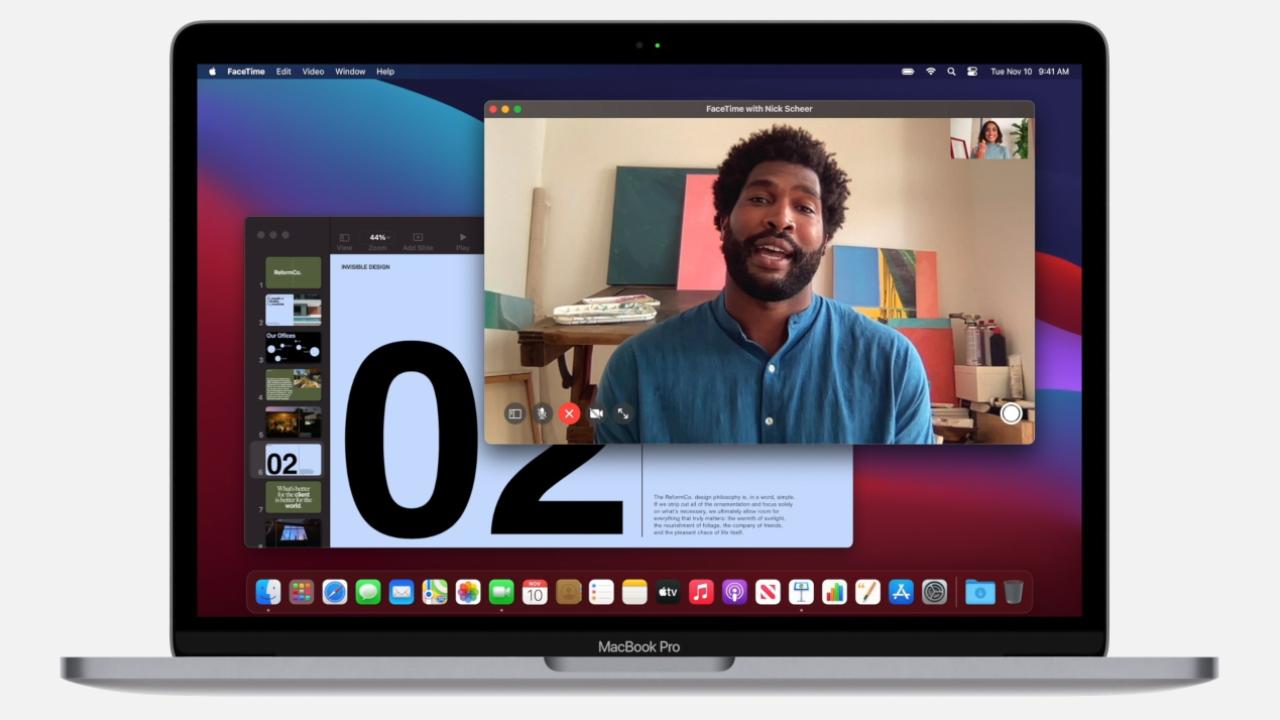This screenshot has height=720, width=1280.
Task: Open Spotlight search in menu bar
Action: 951,72
